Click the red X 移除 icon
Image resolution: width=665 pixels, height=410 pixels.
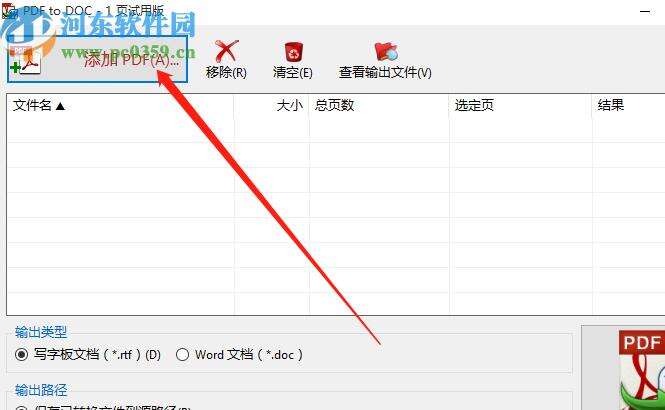coord(226,51)
